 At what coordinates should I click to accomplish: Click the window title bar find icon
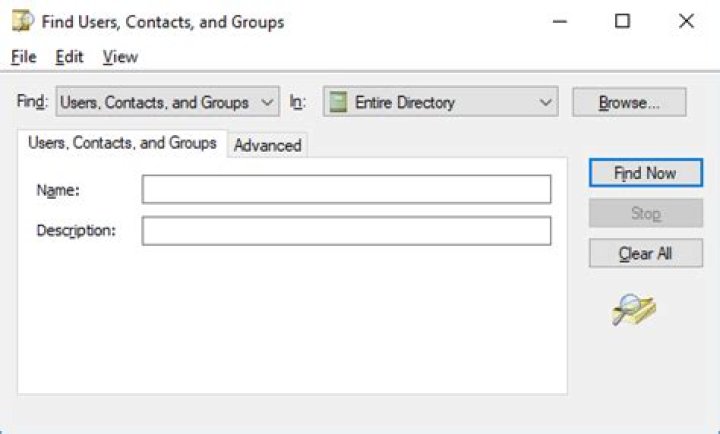pyautogui.click(x=22, y=21)
